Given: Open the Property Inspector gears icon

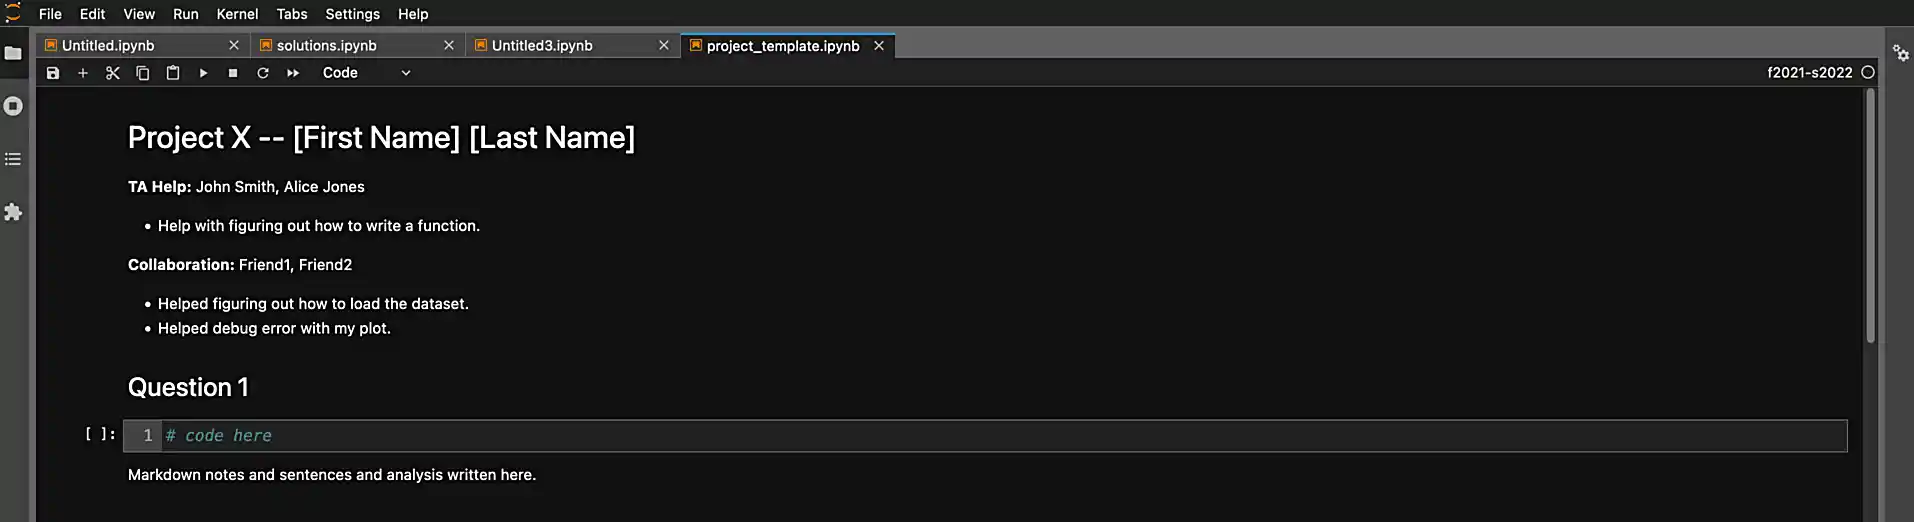Looking at the screenshot, I should tap(1900, 53).
